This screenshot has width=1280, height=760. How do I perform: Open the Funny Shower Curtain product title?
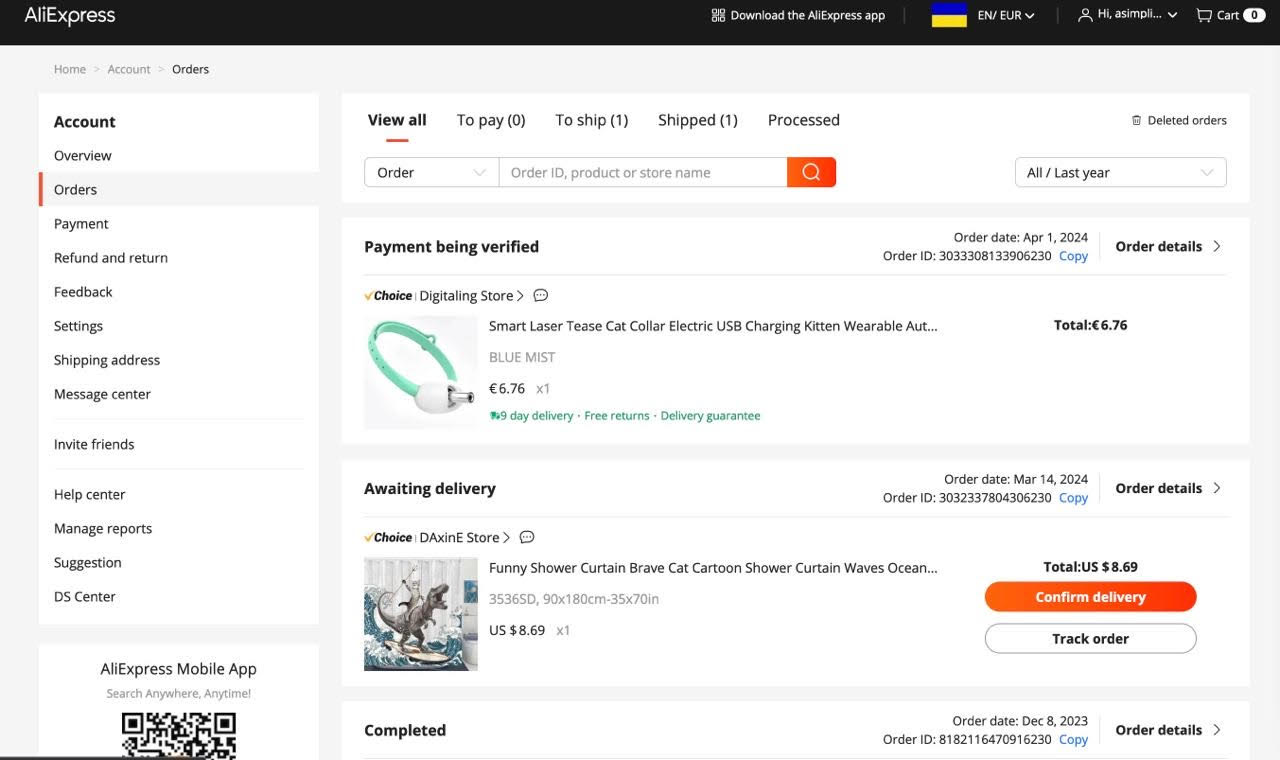[x=713, y=568]
